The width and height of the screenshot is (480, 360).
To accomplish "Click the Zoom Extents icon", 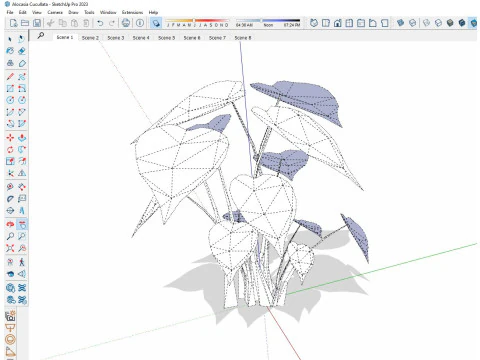I will click(x=10, y=248).
